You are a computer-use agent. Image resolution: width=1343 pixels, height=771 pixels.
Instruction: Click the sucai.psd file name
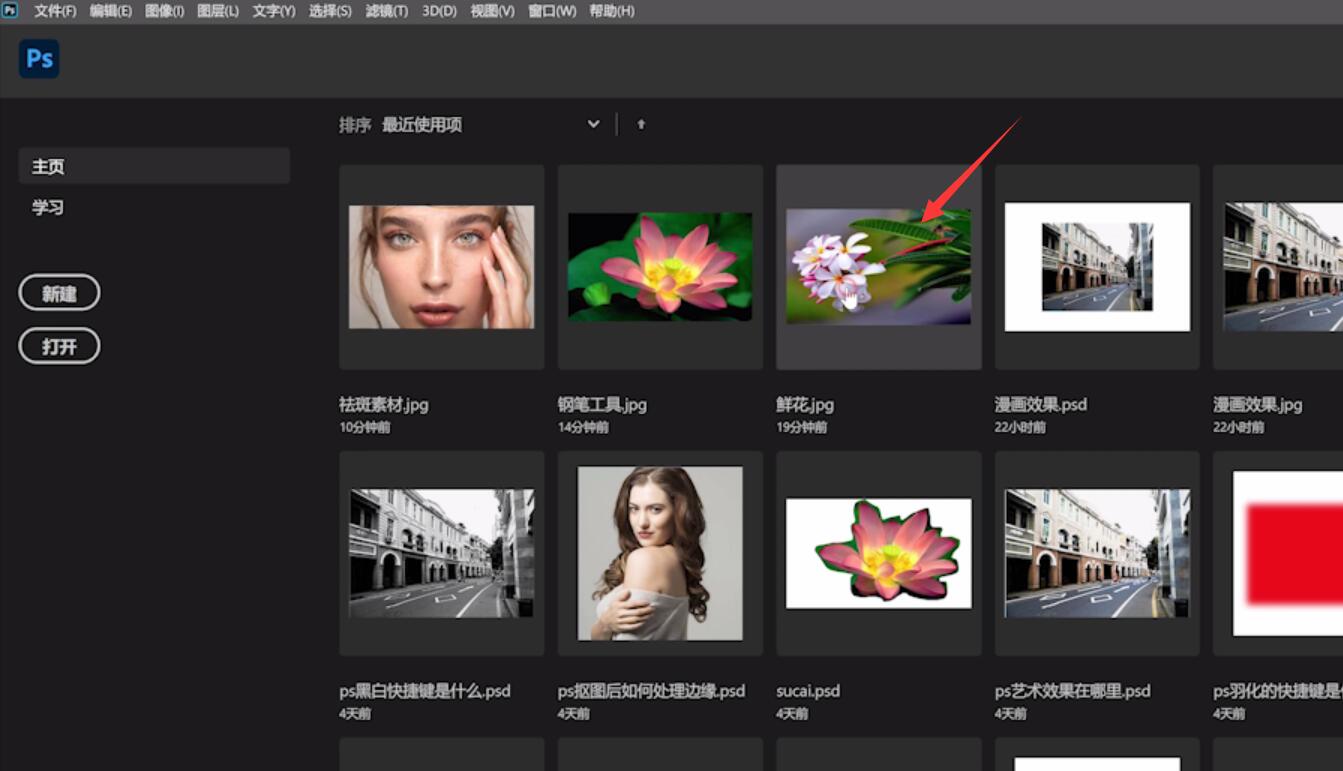808,691
